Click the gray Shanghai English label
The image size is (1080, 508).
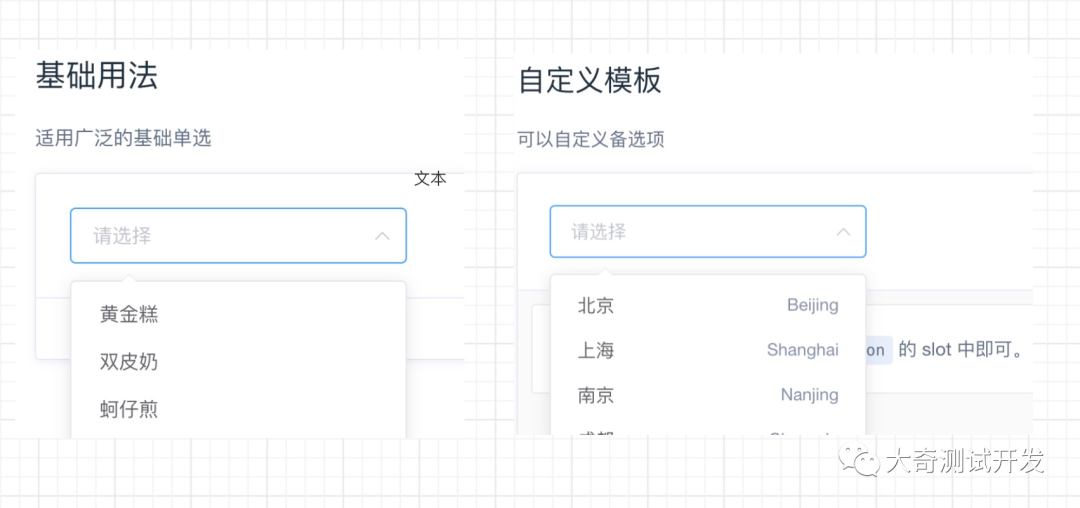802,350
